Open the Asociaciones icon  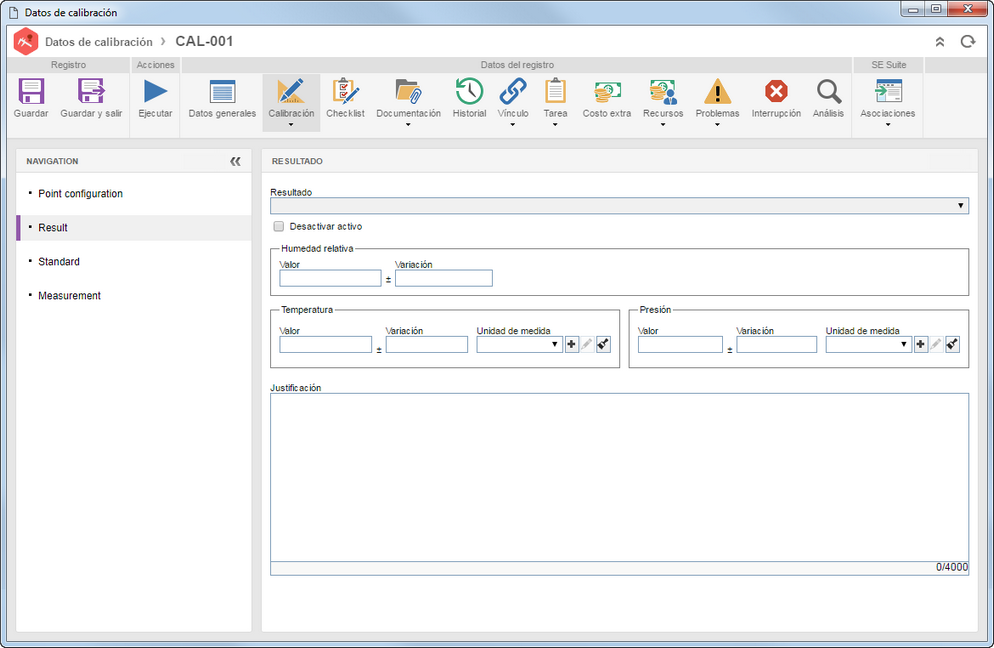888,92
